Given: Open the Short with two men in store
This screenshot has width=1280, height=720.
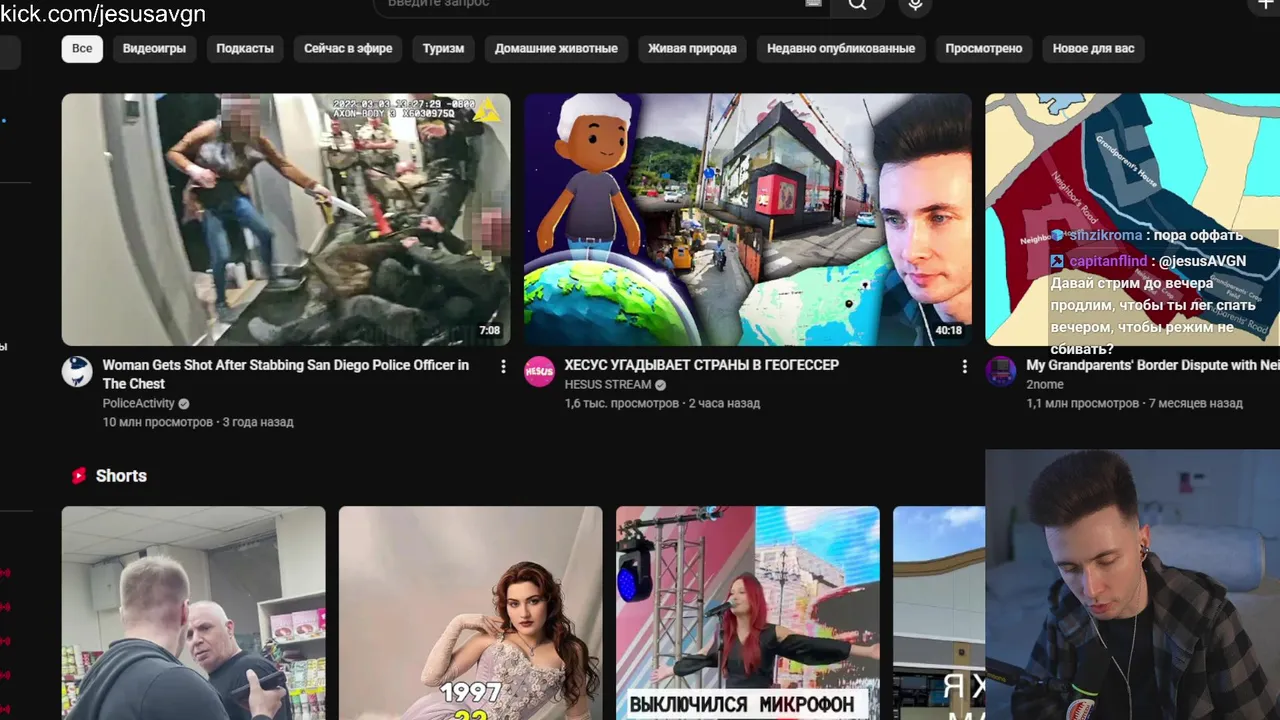Looking at the screenshot, I should tap(194, 613).
